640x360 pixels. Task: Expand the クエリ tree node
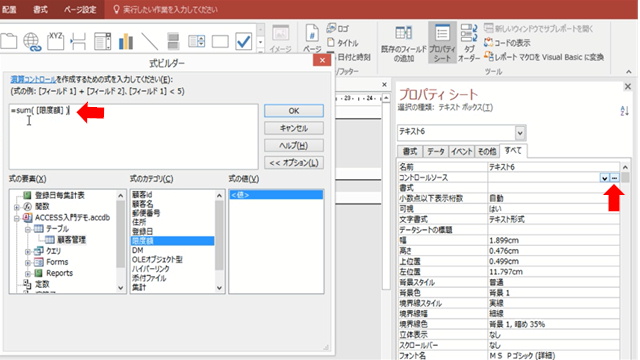(x=28, y=251)
